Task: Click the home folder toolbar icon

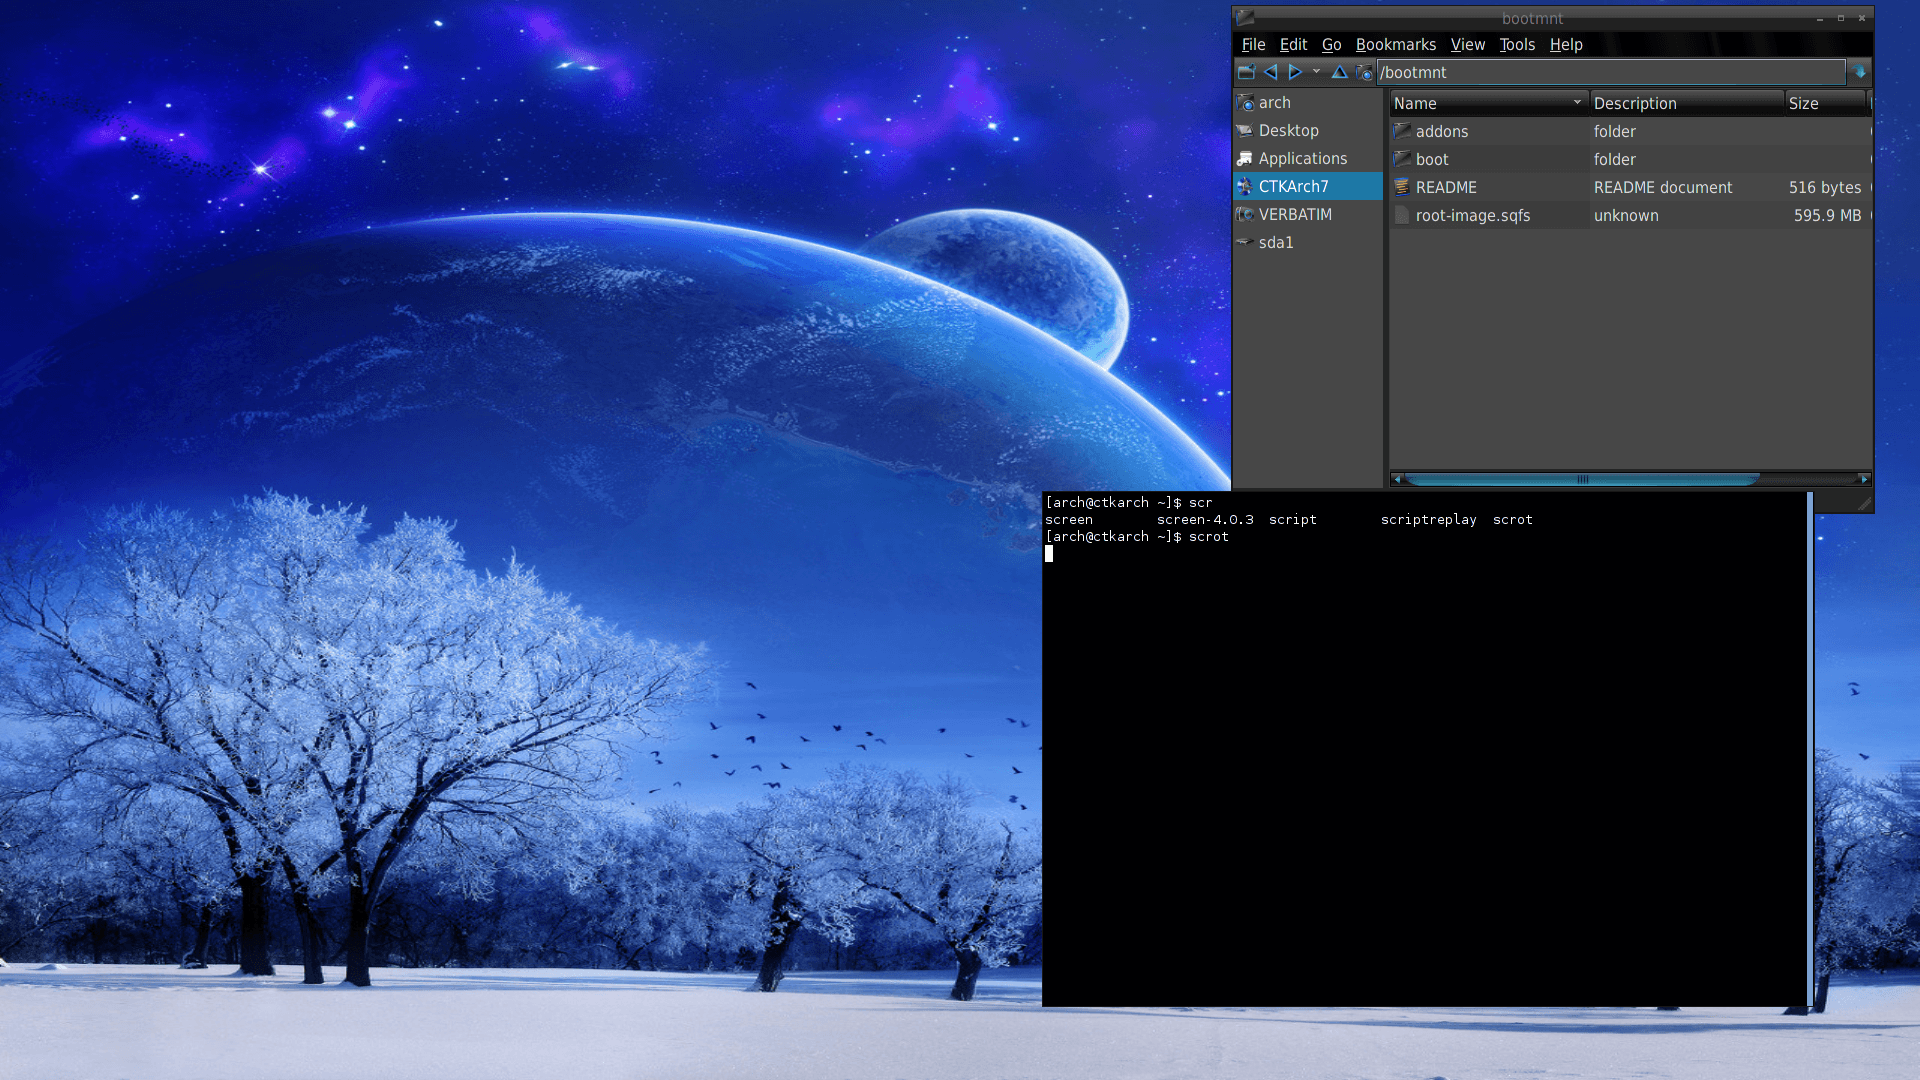Action: click(1364, 72)
